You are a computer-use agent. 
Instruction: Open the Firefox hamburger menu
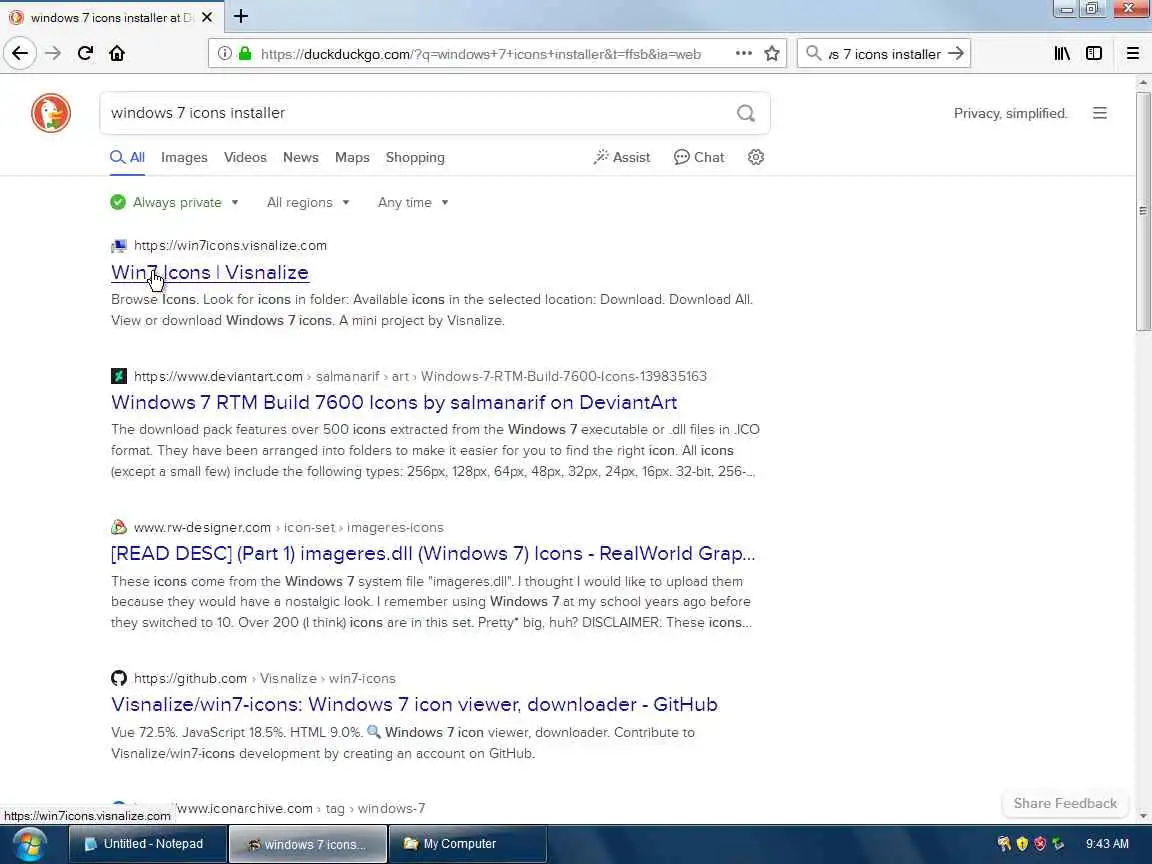(x=1132, y=53)
